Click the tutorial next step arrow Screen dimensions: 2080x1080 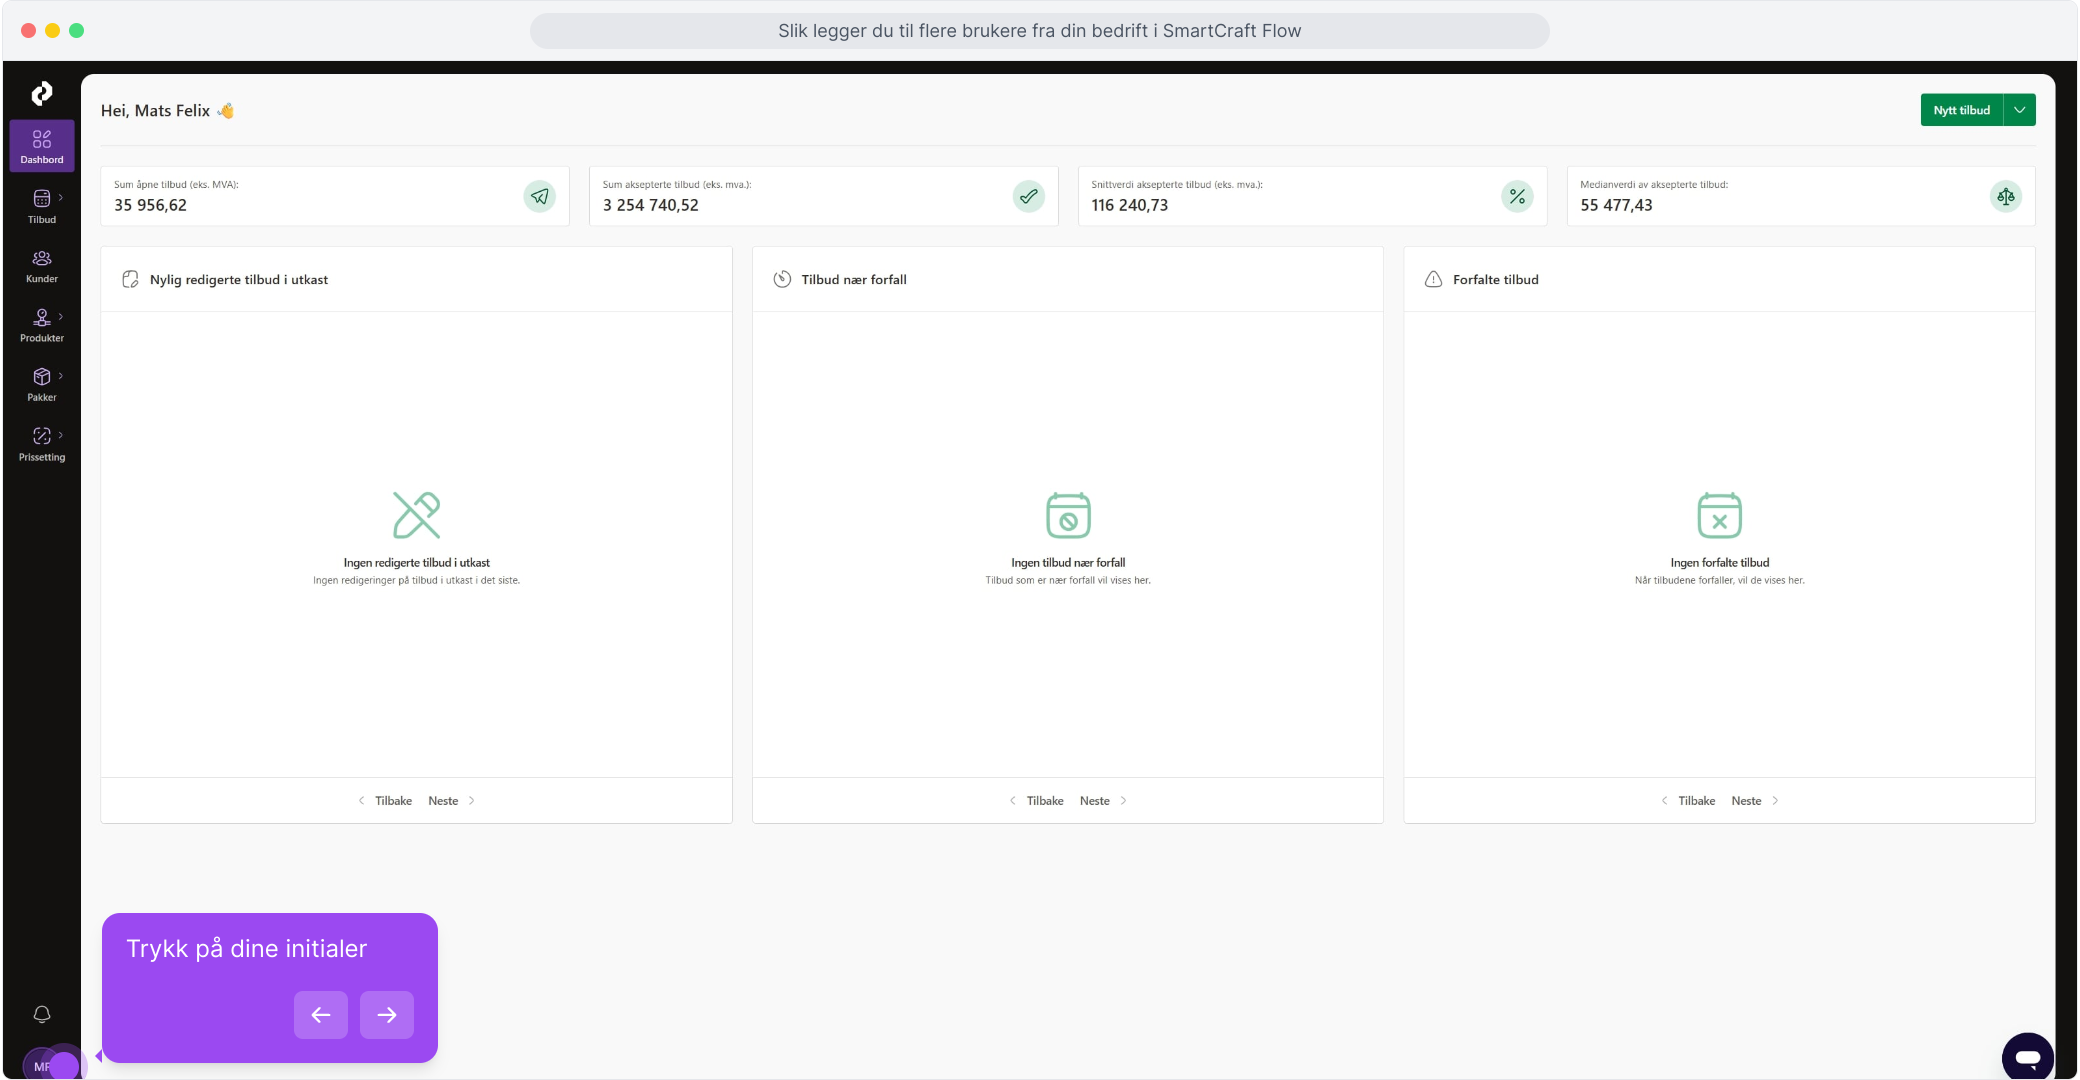[387, 1015]
